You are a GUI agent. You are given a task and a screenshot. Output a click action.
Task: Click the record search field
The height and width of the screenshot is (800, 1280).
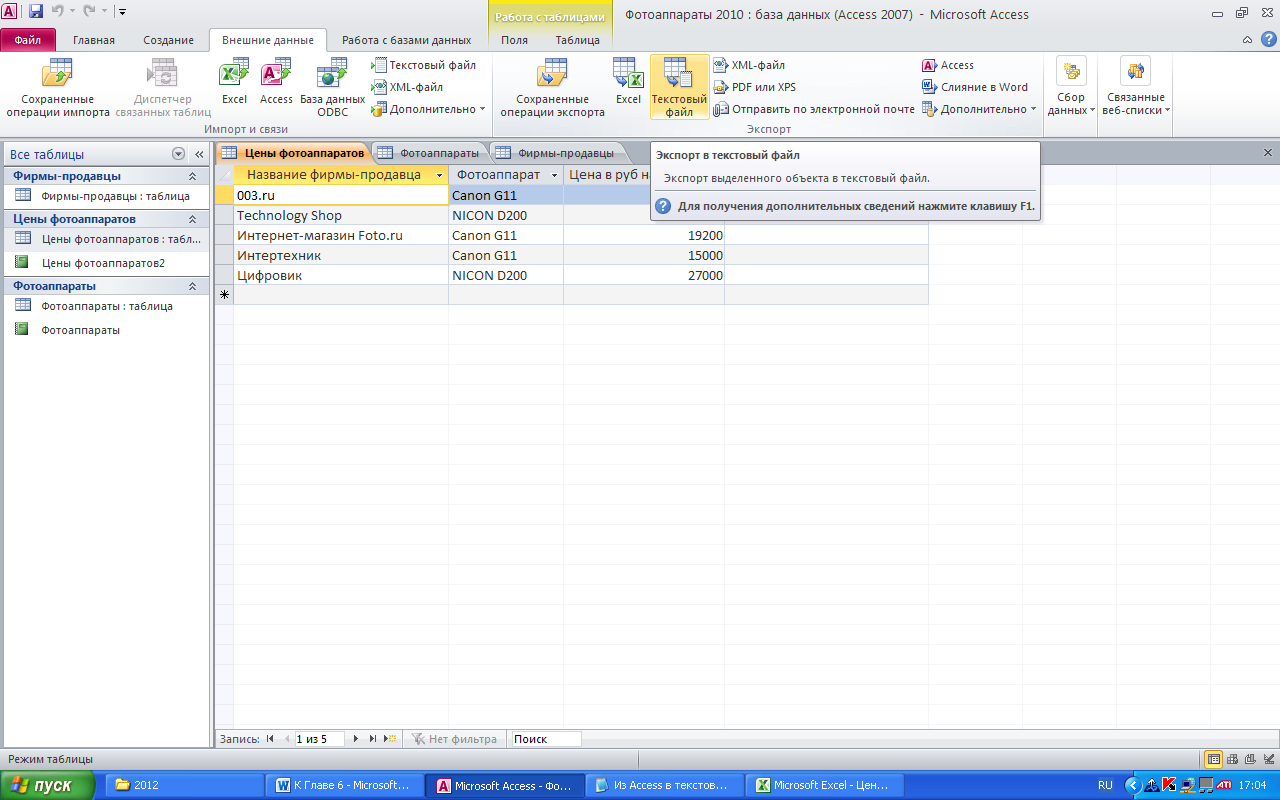point(546,739)
